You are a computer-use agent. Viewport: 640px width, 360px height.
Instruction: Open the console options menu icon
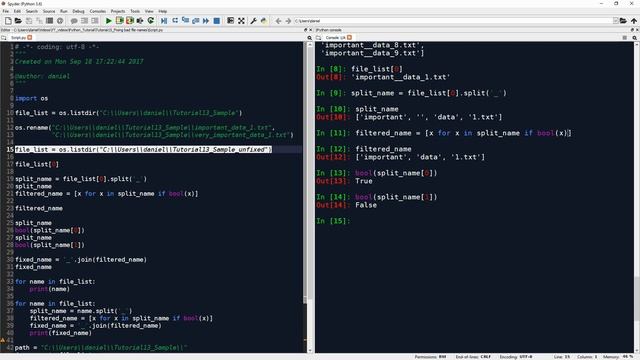624,38
